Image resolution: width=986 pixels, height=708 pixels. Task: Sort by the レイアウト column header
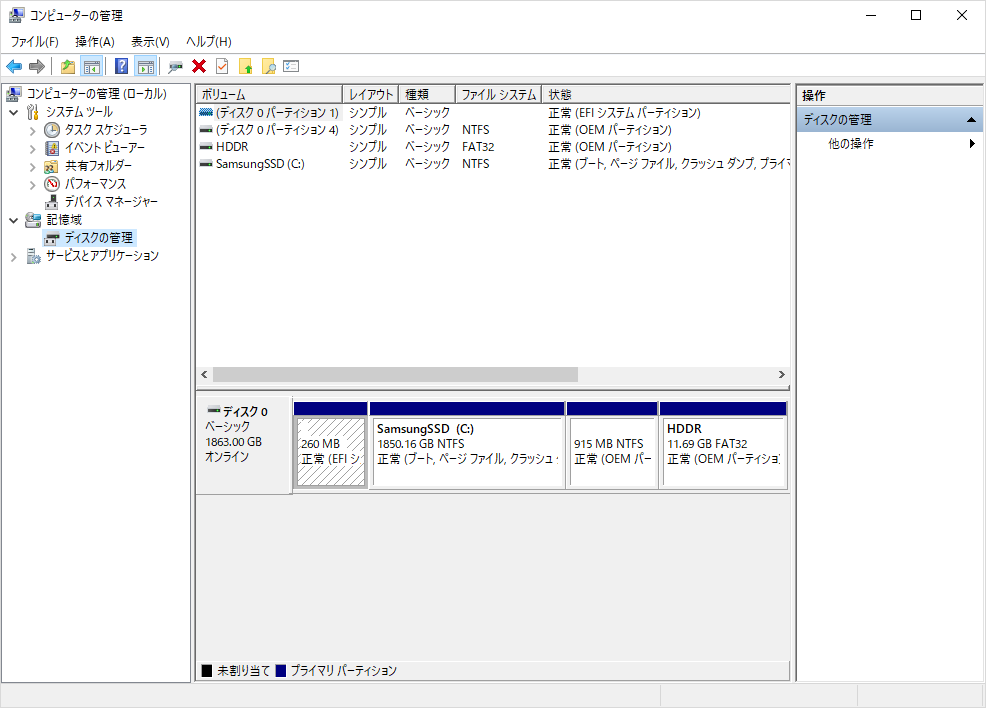(x=370, y=94)
